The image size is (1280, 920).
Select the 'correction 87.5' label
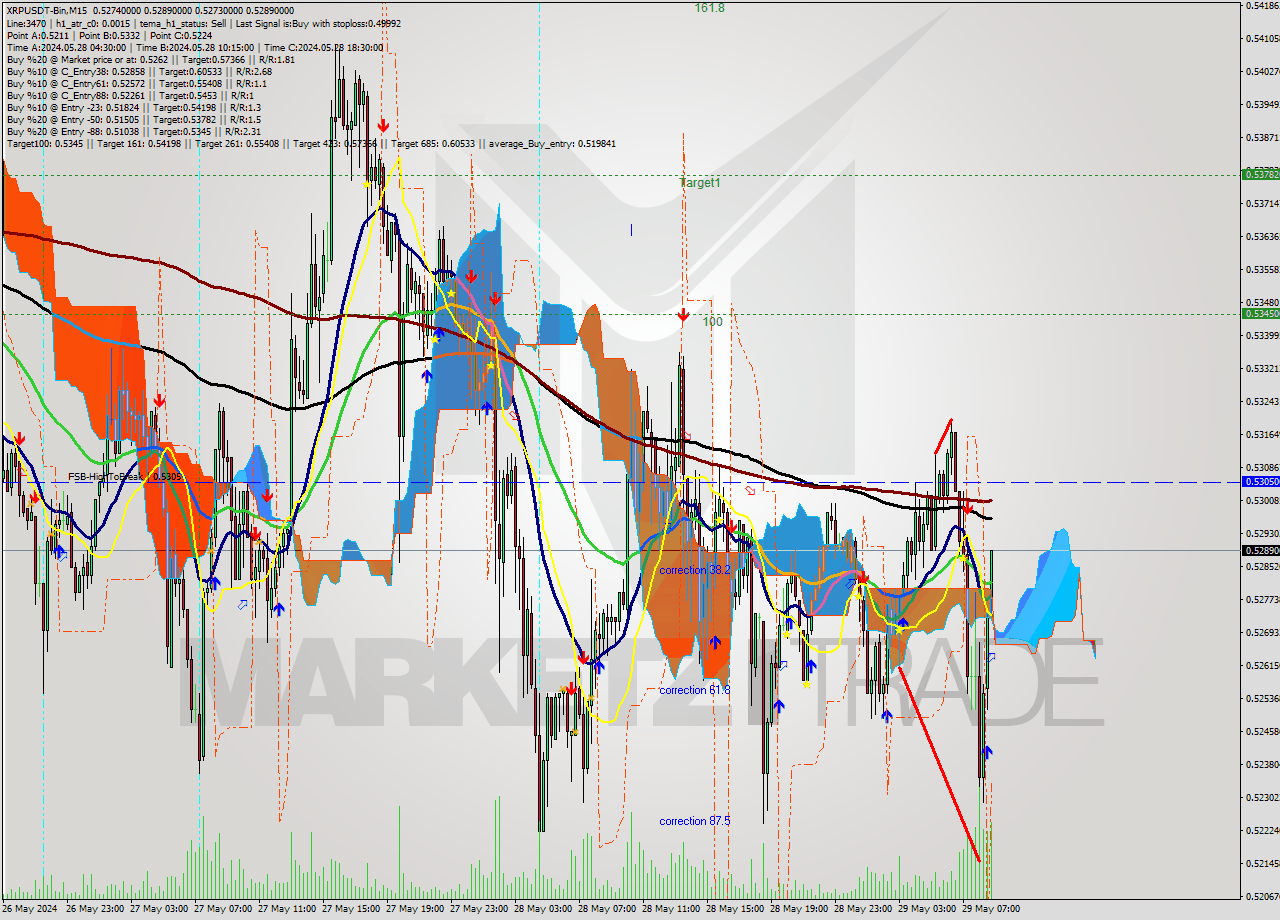pos(695,821)
